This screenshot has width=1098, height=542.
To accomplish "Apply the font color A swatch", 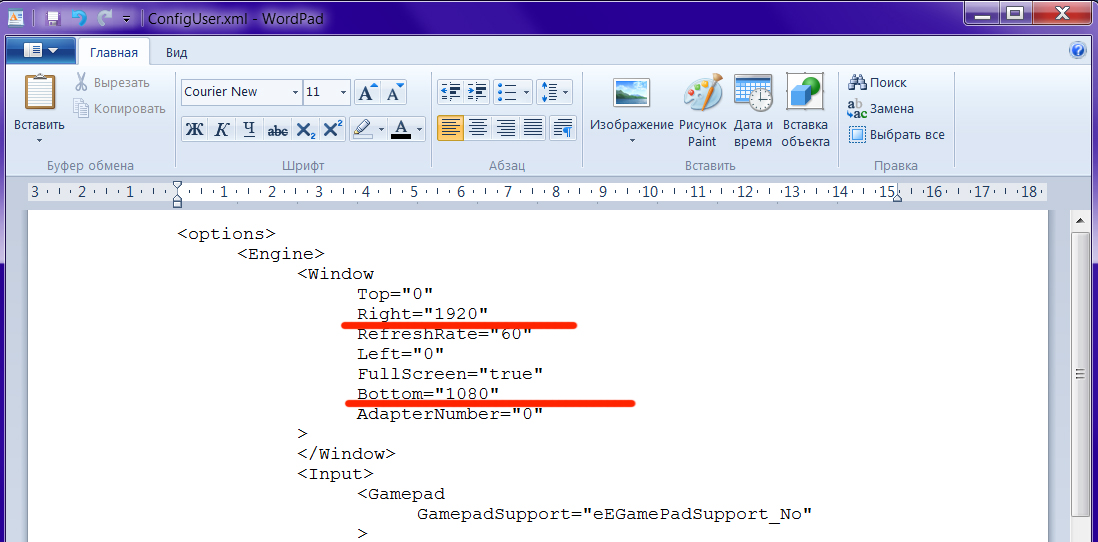I will pos(401,130).
